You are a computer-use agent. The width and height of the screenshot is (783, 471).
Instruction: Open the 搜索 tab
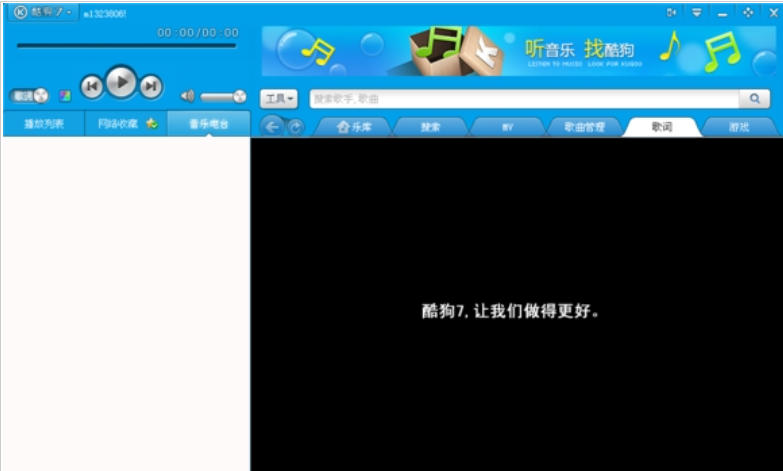coord(430,127)
